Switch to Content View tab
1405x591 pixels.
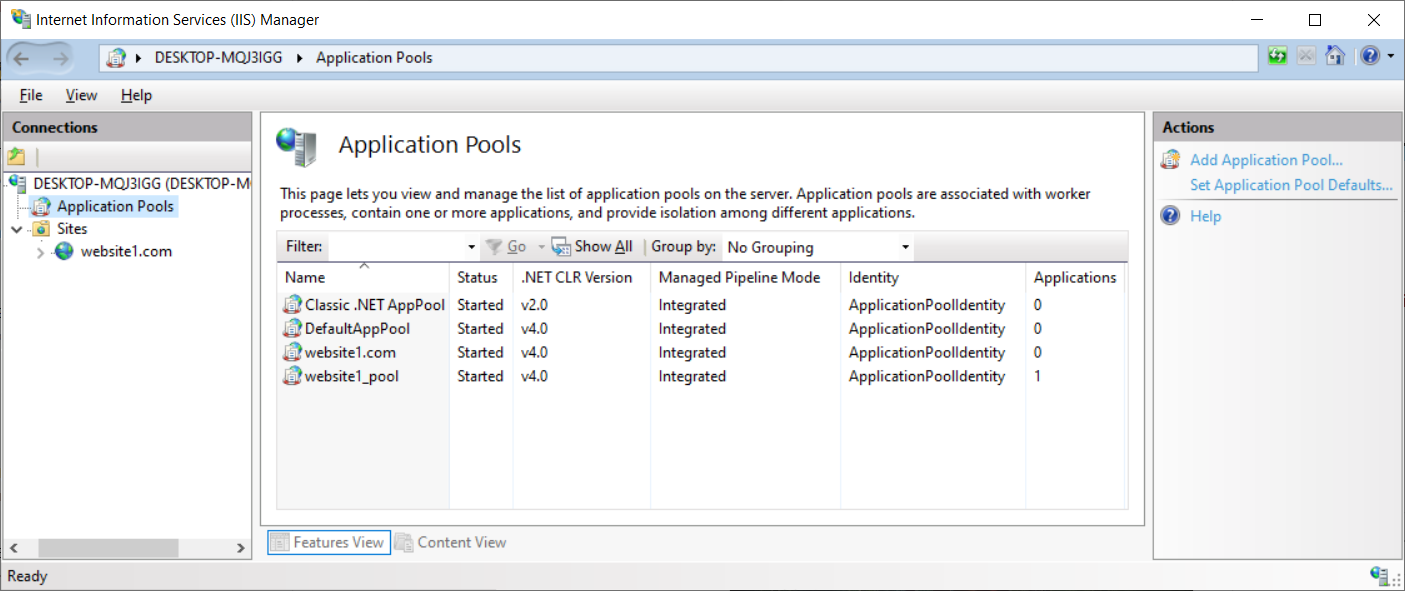click(450, 542)
